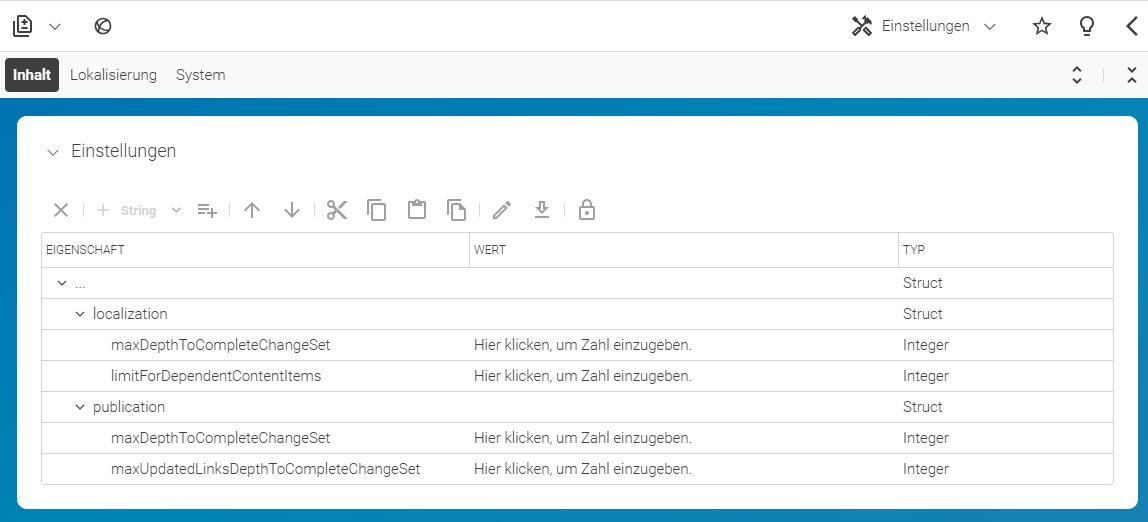Click the second stacked-pages icon after the paste icon

pyautogui.click(x=456, y=211)
